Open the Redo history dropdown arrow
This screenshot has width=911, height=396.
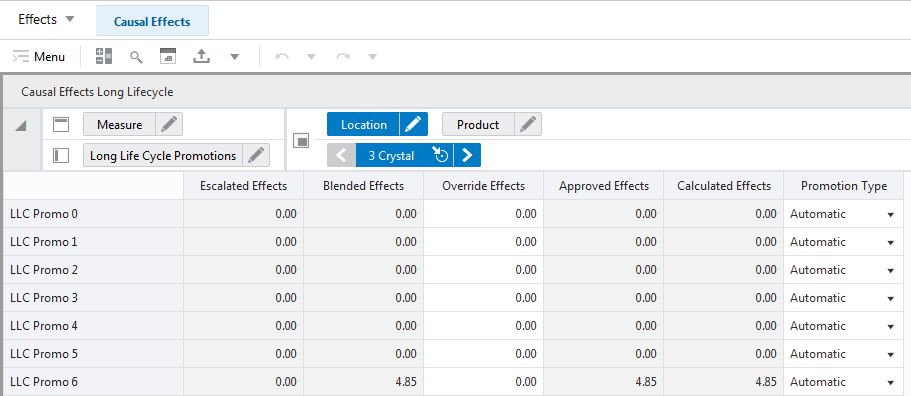(x=372, y=57)
